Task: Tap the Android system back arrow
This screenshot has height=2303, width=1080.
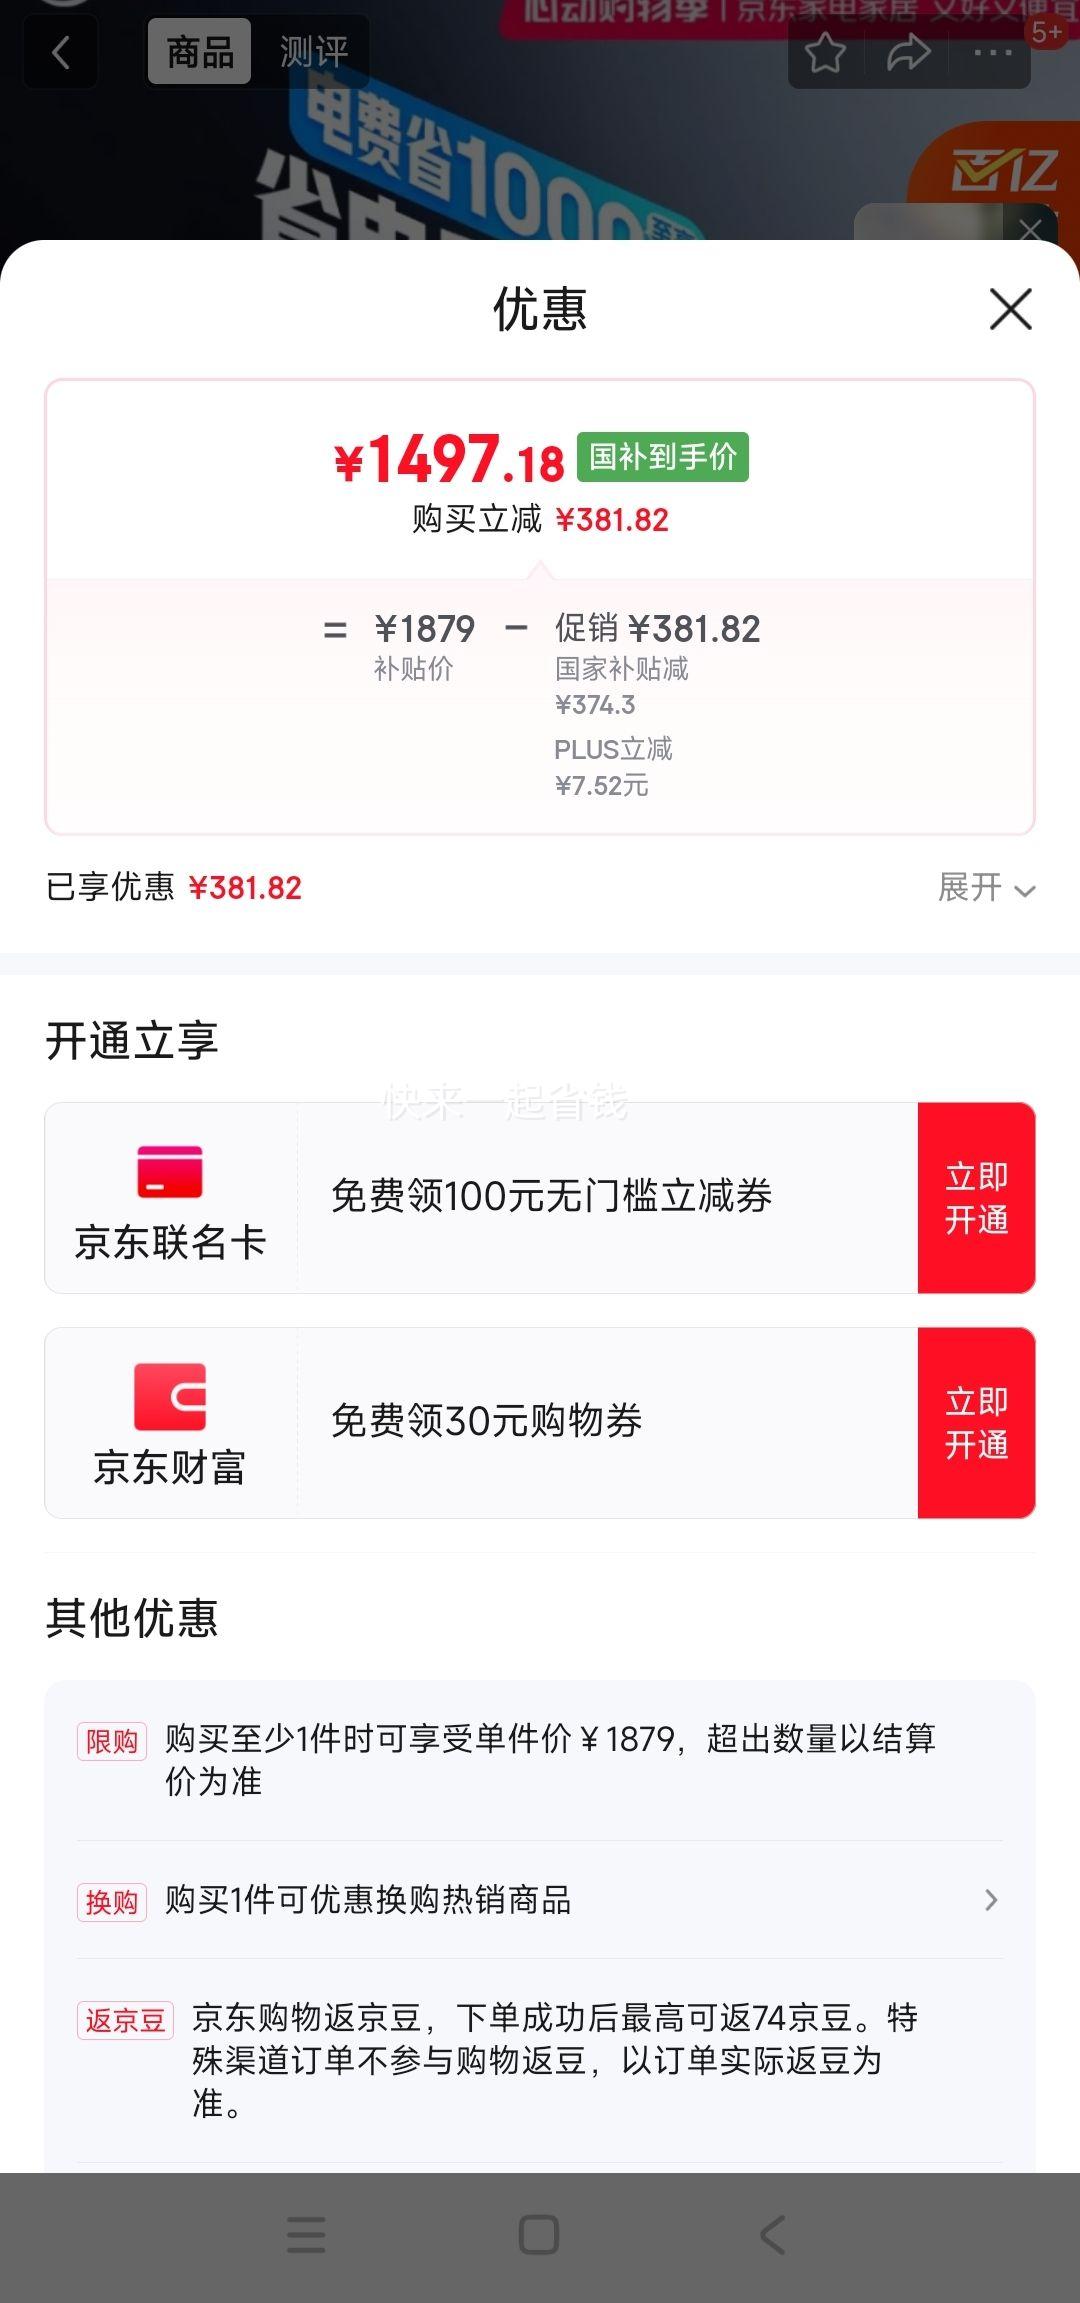Action: tap(773, 2234)
